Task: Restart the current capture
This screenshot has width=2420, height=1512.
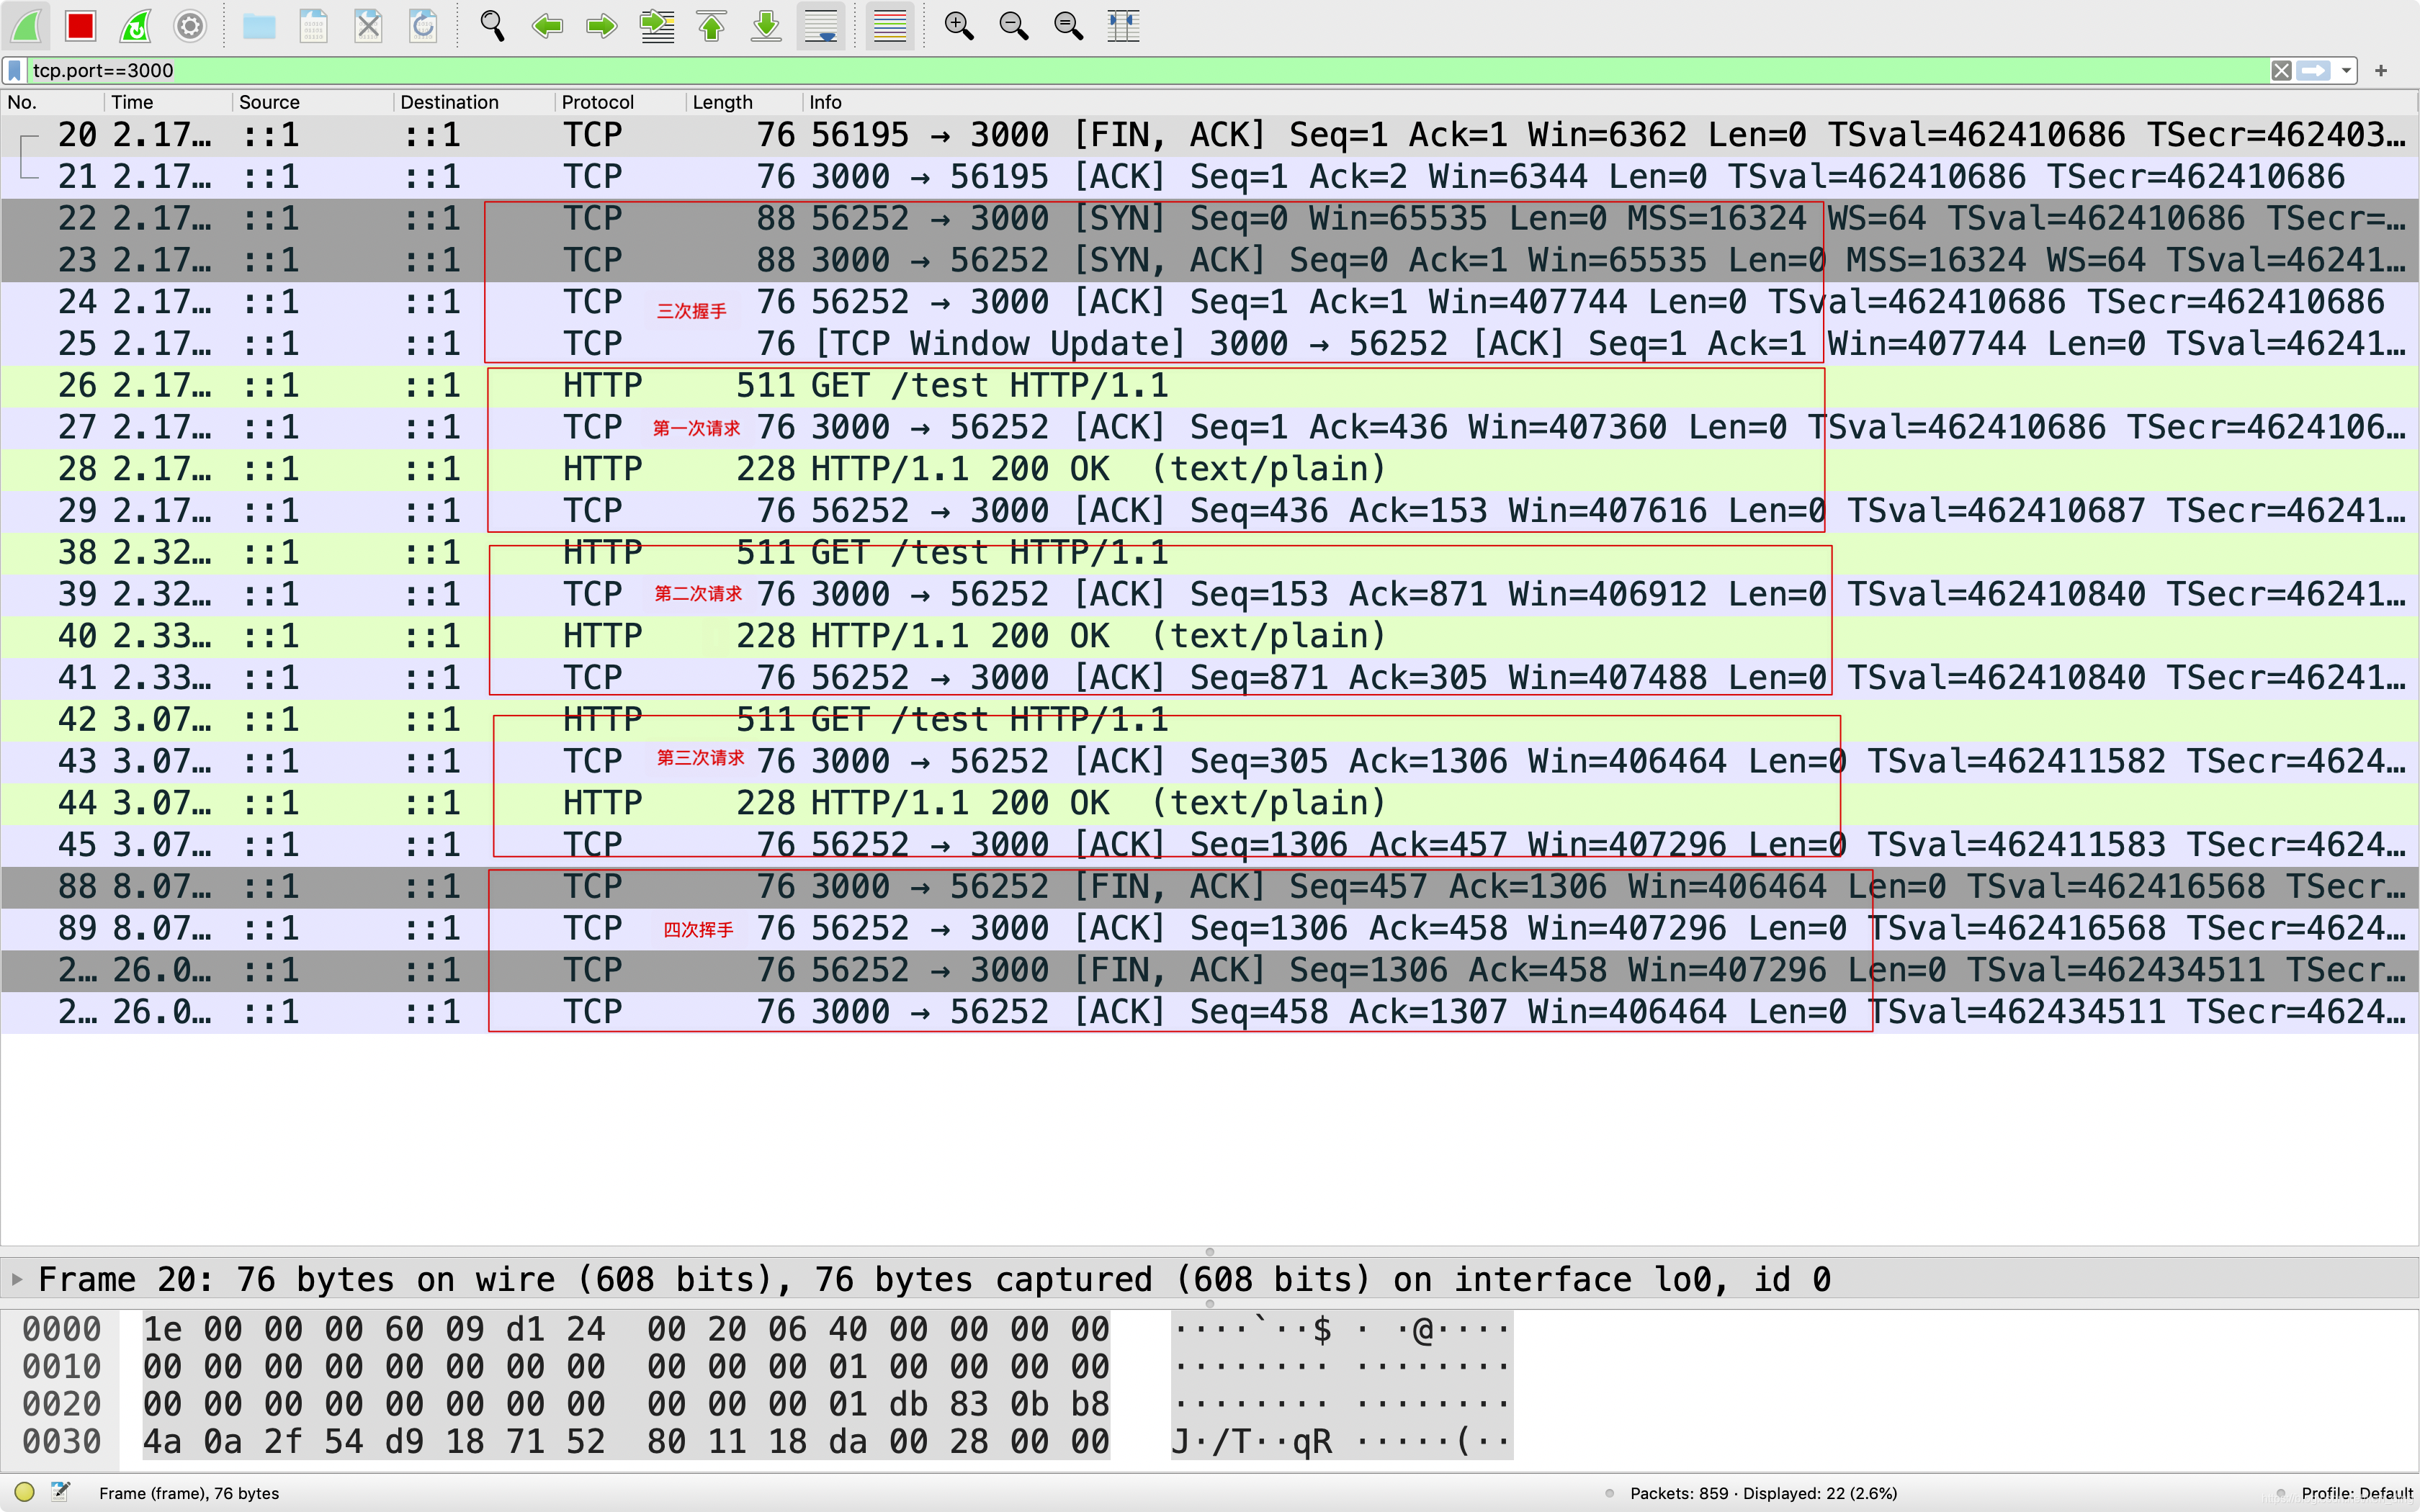Action: [135, 26]
